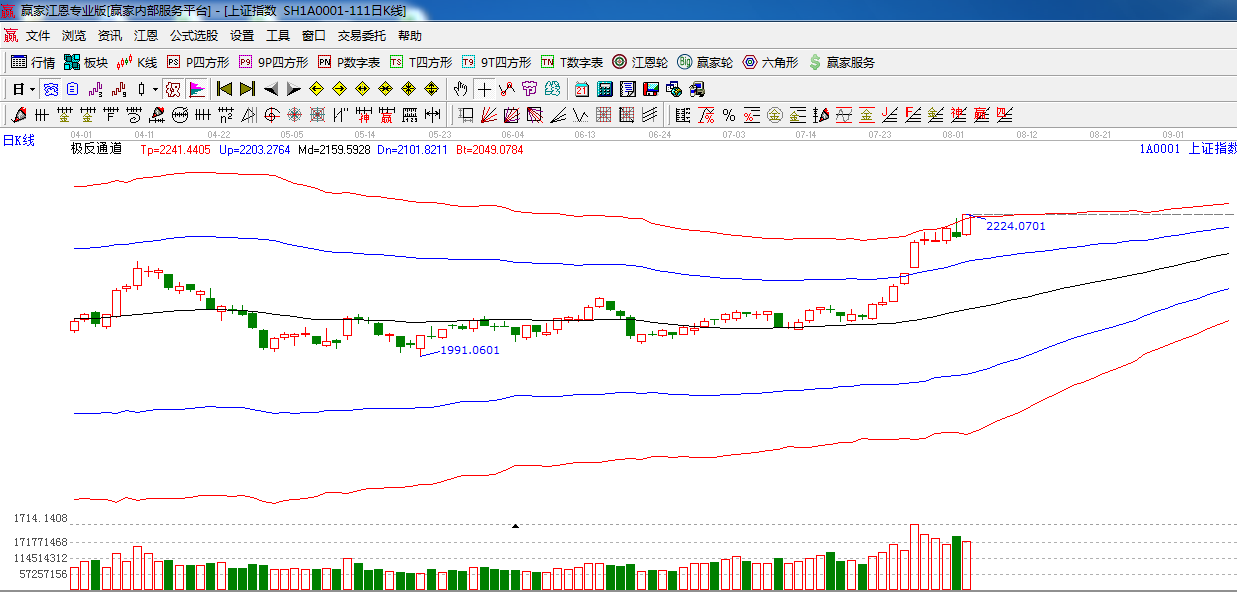Select the crosshair cursor tool
This screenshot has height=592, width=1237.
point(484,89)
